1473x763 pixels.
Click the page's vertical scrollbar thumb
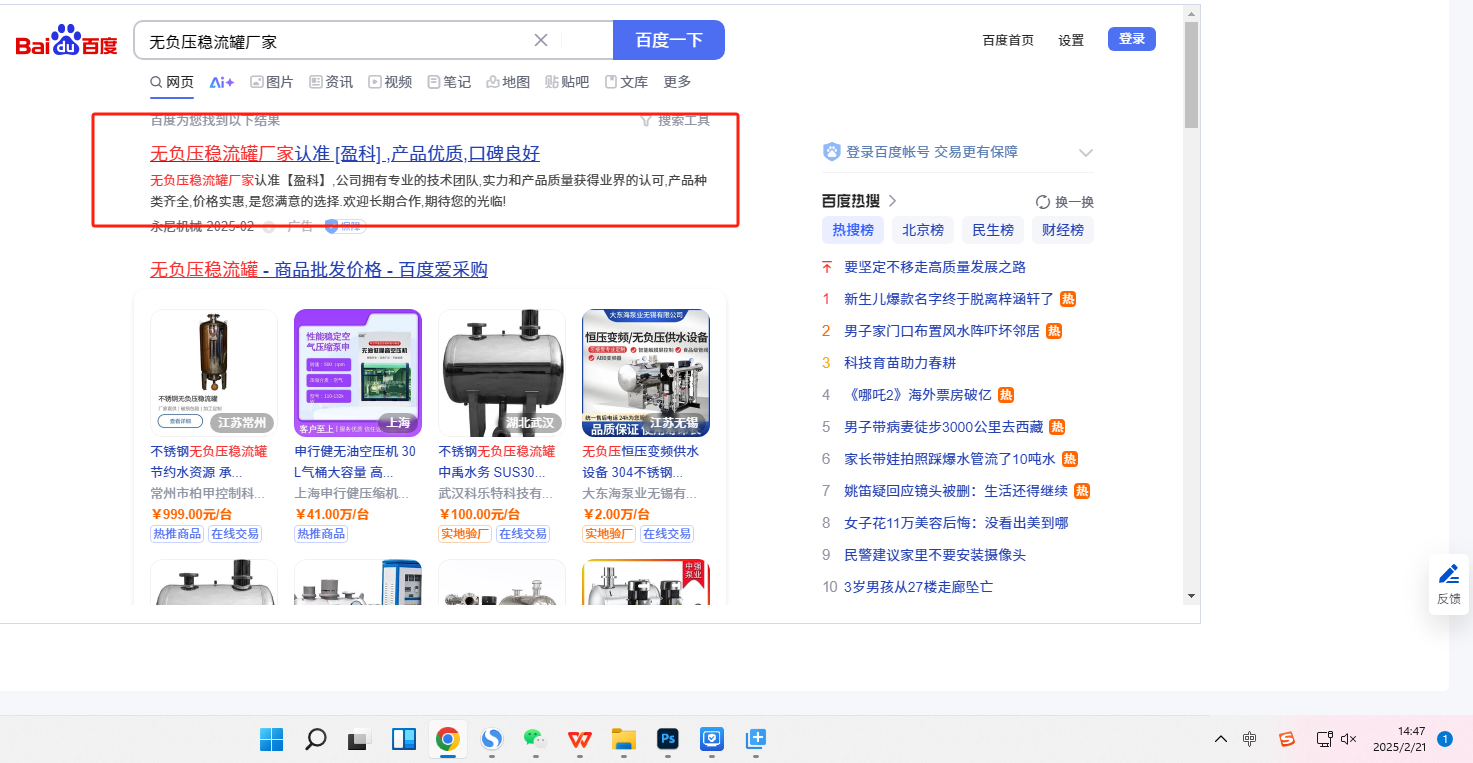tap(1191, 75)
